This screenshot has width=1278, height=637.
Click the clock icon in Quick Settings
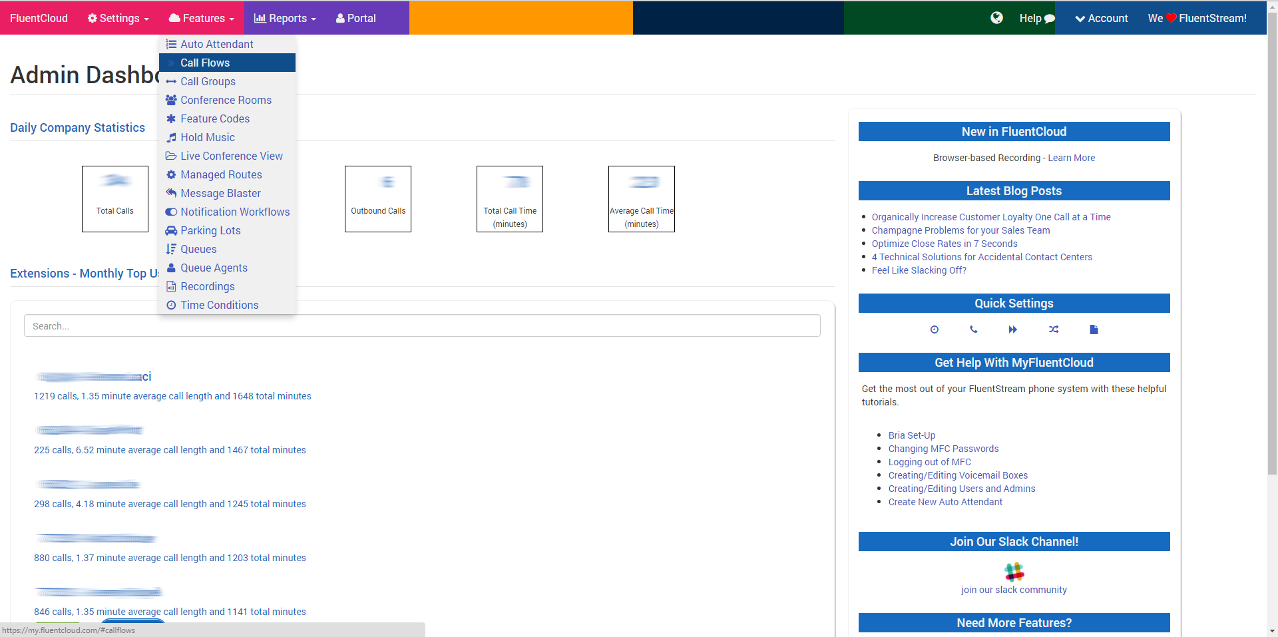coord(934,330)
